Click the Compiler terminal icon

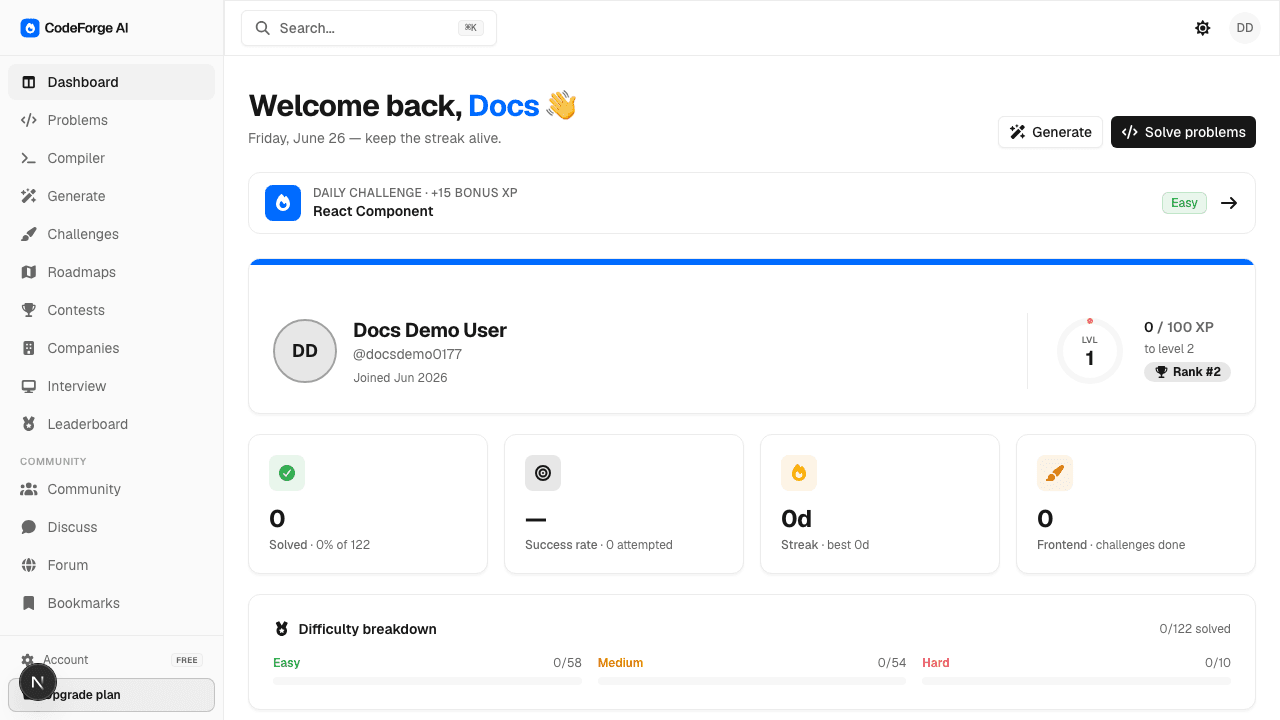pos(29,158)
